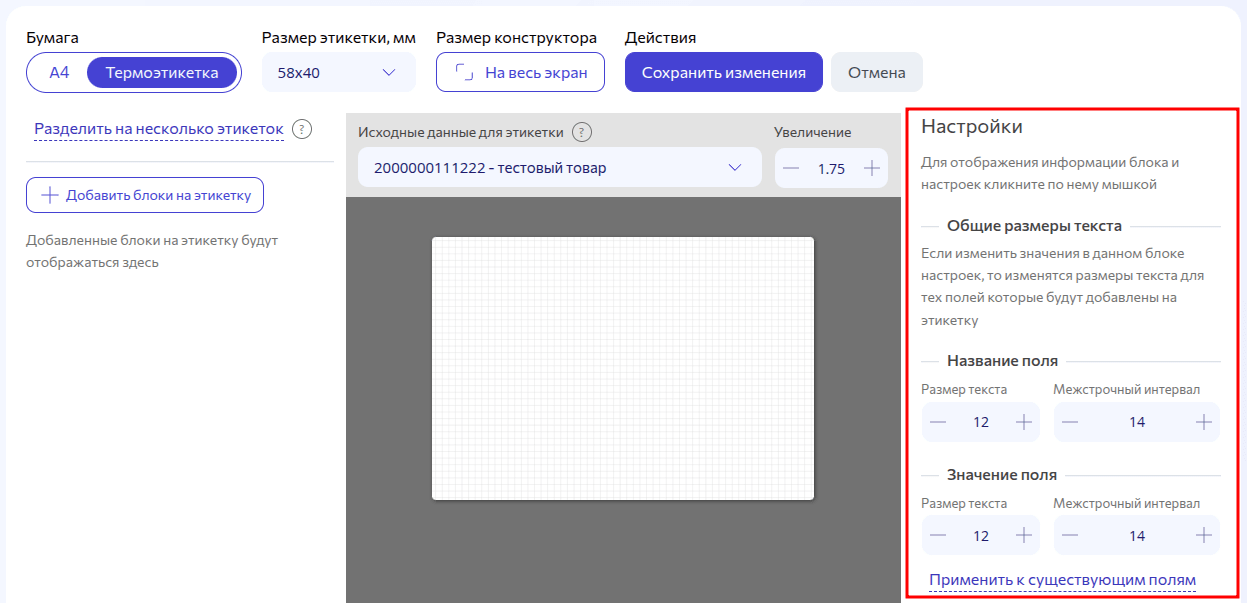
Task: Click help icon next to 'Разделить на несколько этикеток'
Action: [303, 129]
